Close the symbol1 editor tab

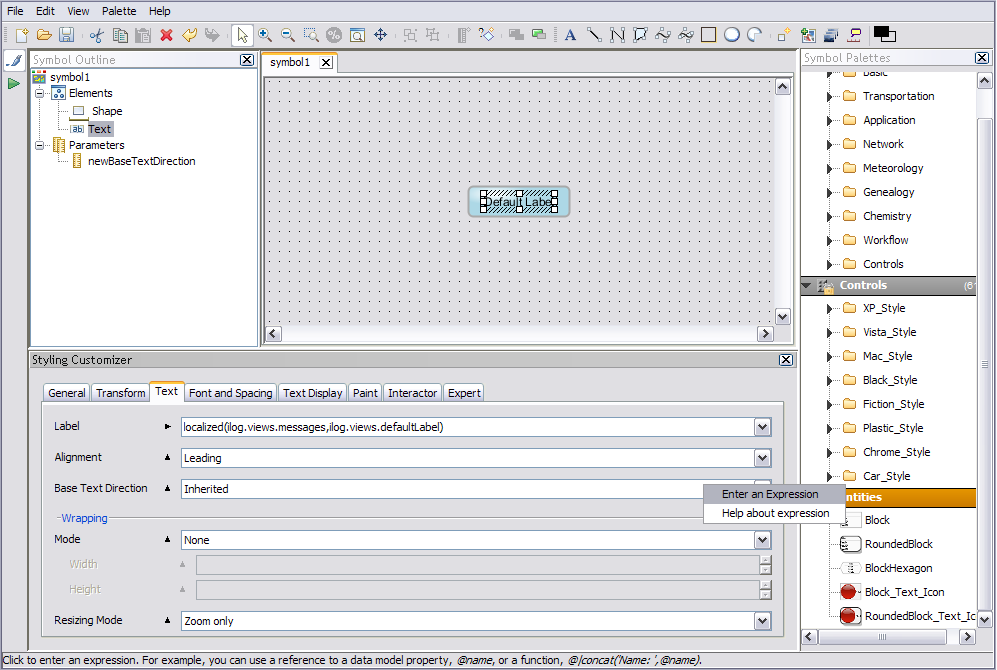[x=326, y=63]
